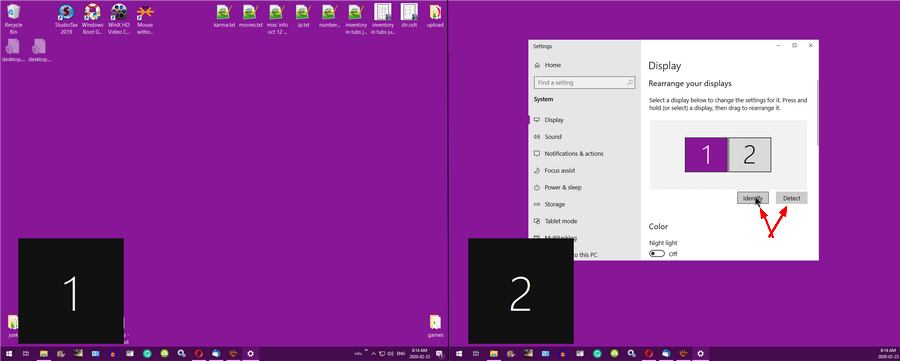The image size is (900, 361).
Task: Toggle the Night light switch
Action: tap(657, 254)
